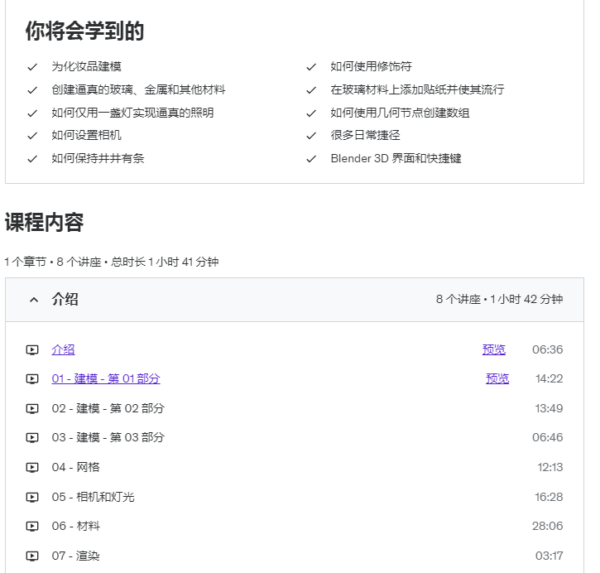600x573 pixels.
Task: Click checkmark icon beside 如何保持井井有条
Action: pyautogui.click(x=33, y=159)
